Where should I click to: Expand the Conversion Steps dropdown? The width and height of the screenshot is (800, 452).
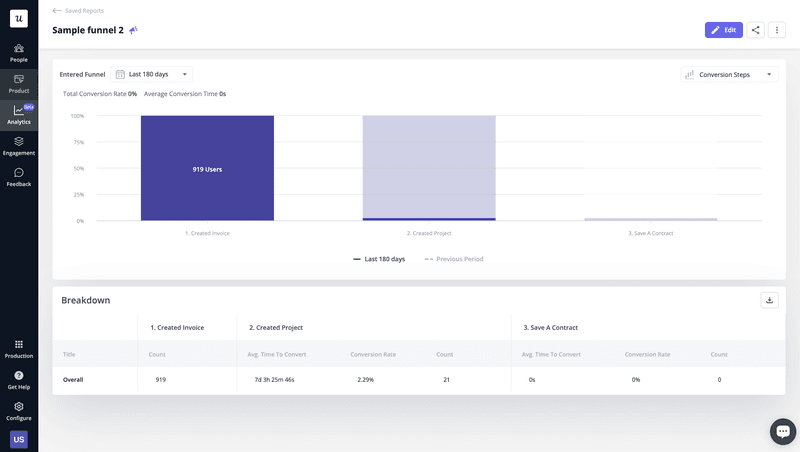[x=730, y=74]
